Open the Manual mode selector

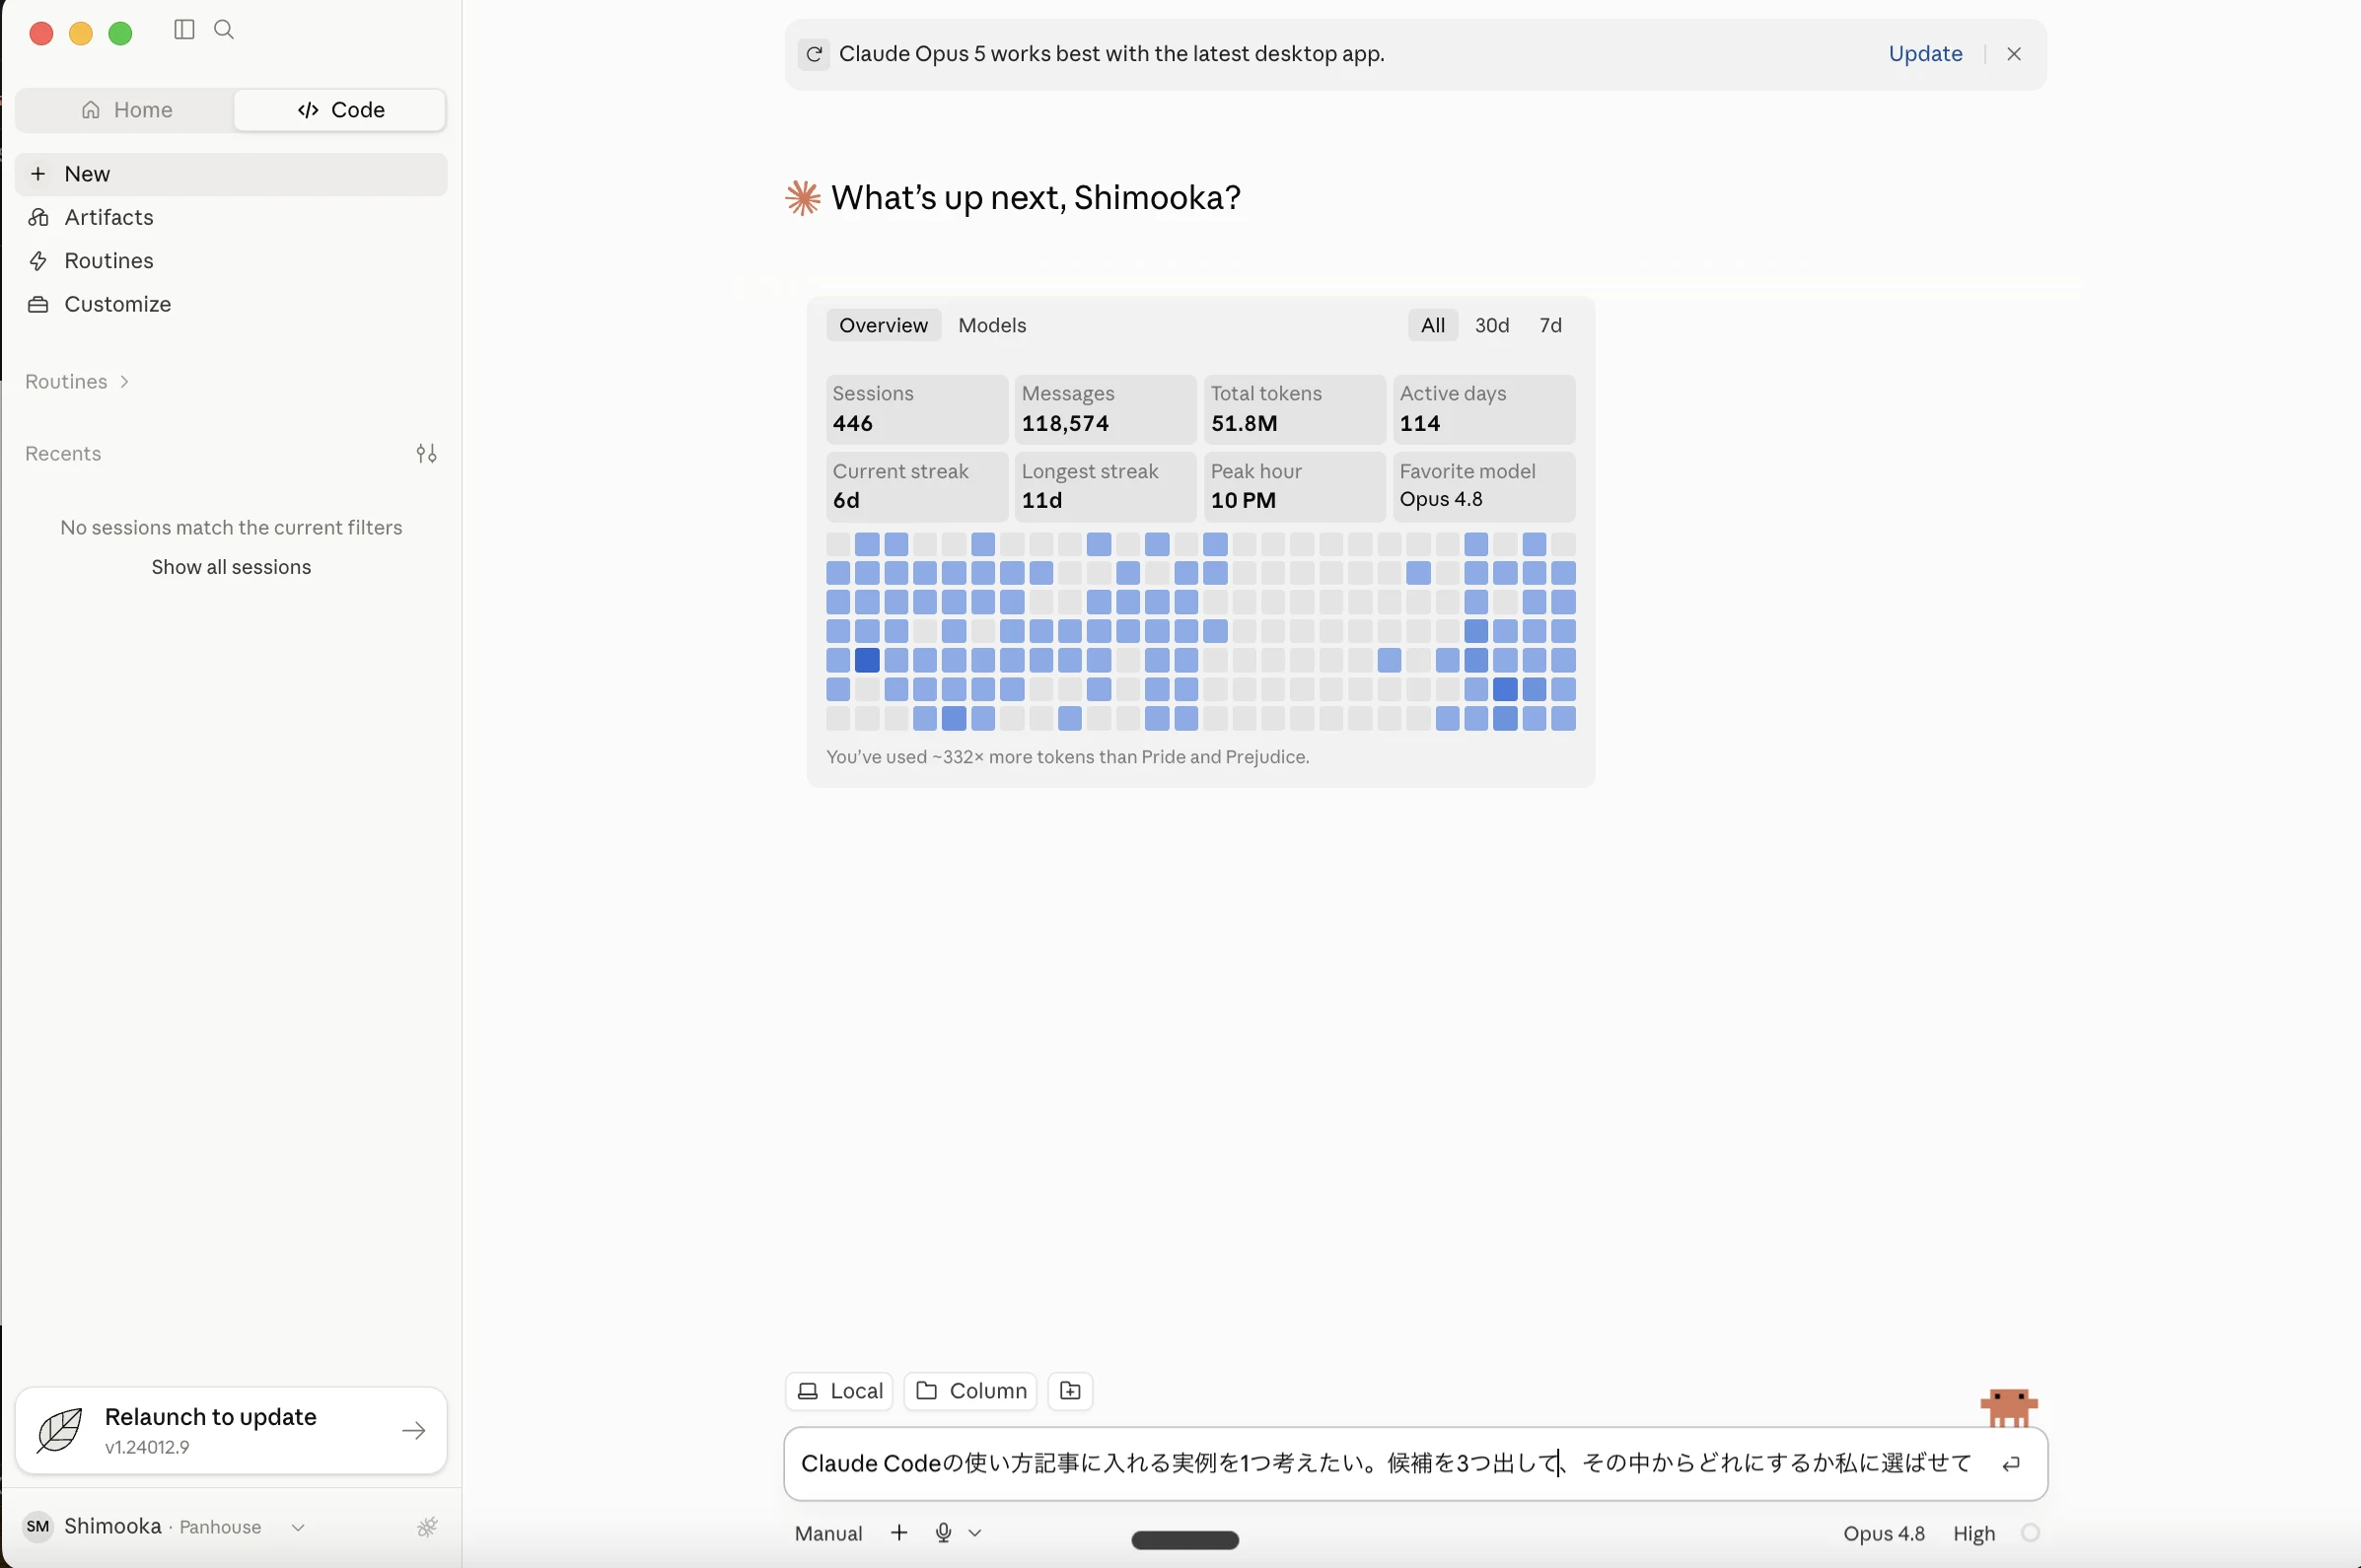(828, 1533)
